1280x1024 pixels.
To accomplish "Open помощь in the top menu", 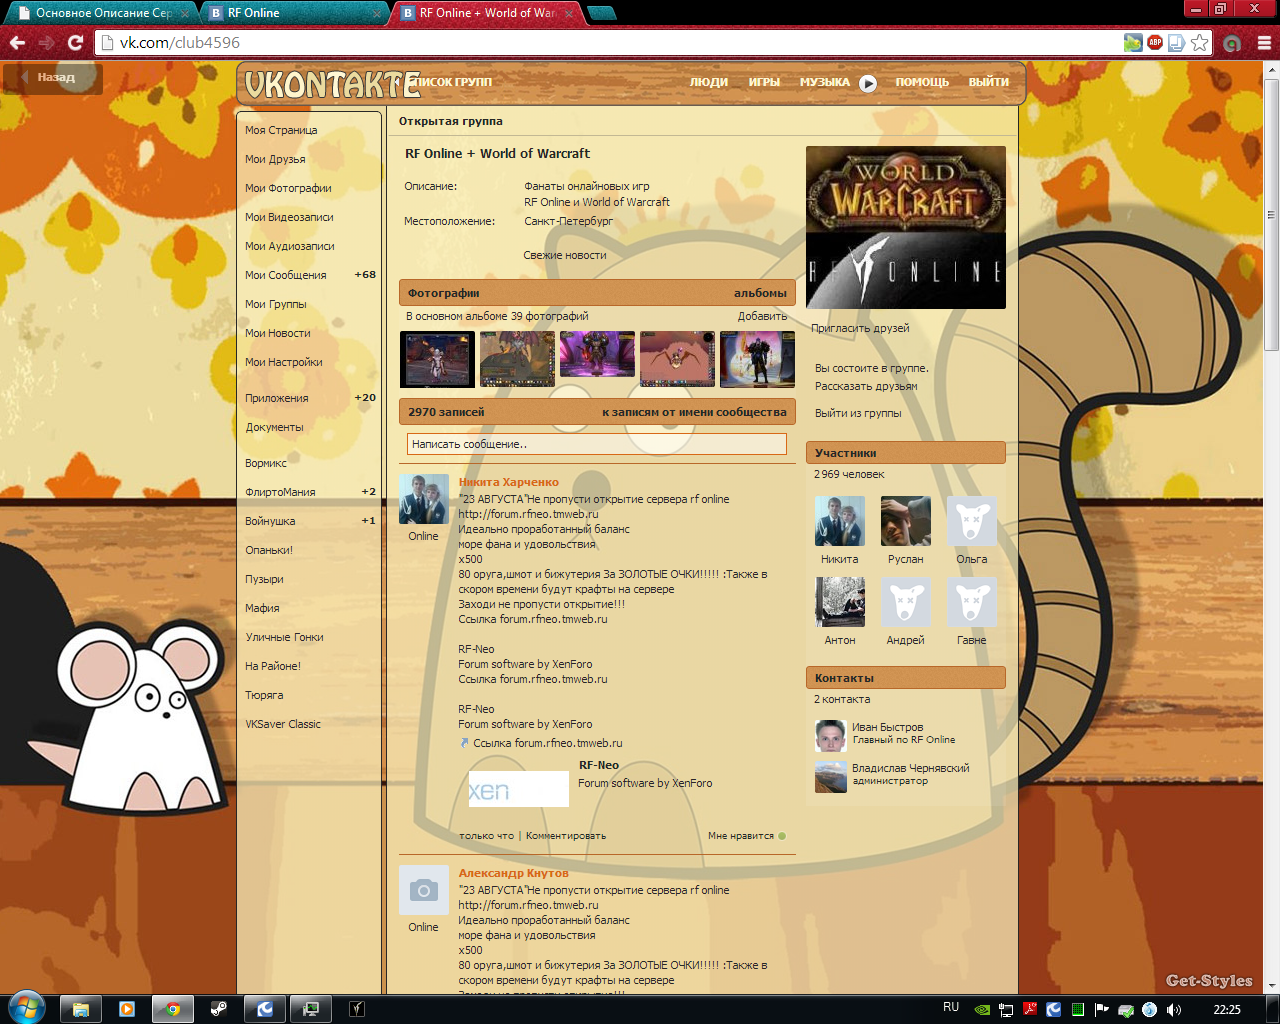I will [922, 82].
